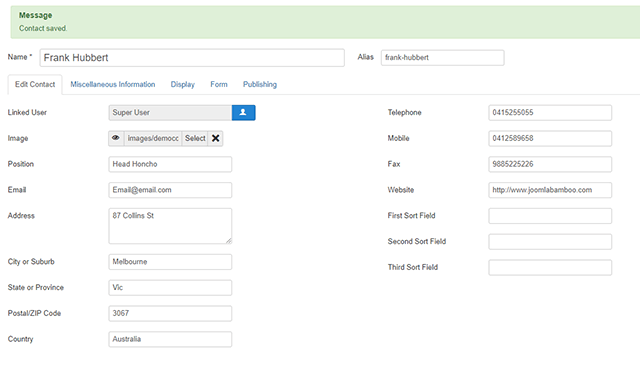Click the image path field images/democc

pos(153,138)
